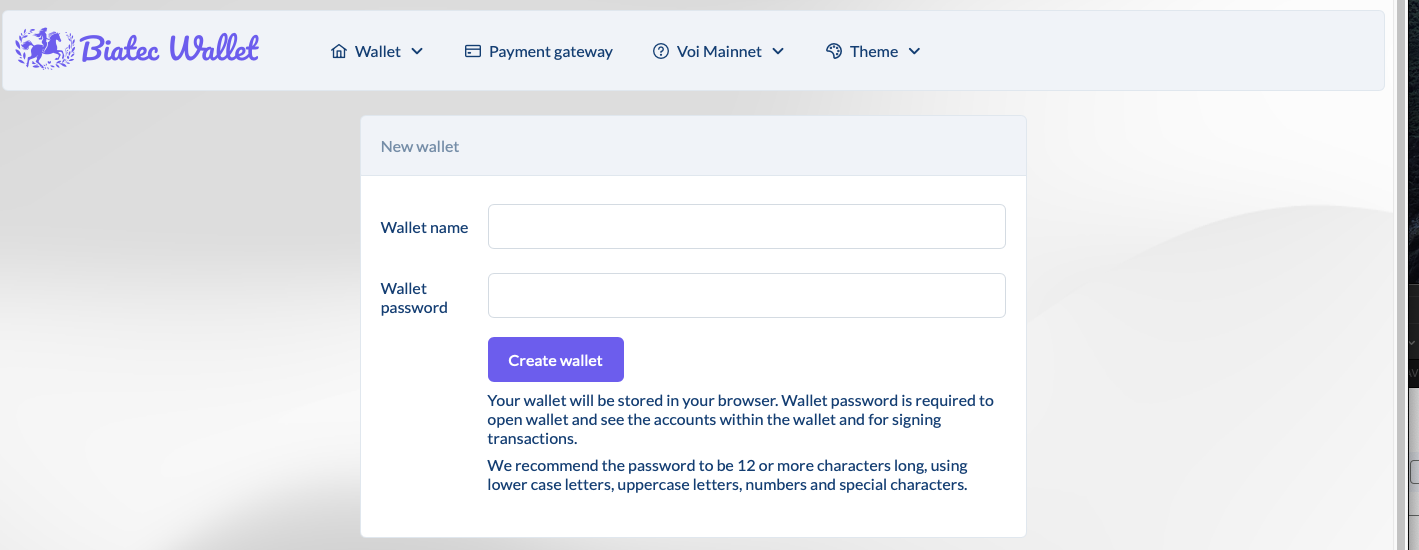Click the Wallet password field label
Viewport: 1419px width, 550px height.
[x=414, y=298]
